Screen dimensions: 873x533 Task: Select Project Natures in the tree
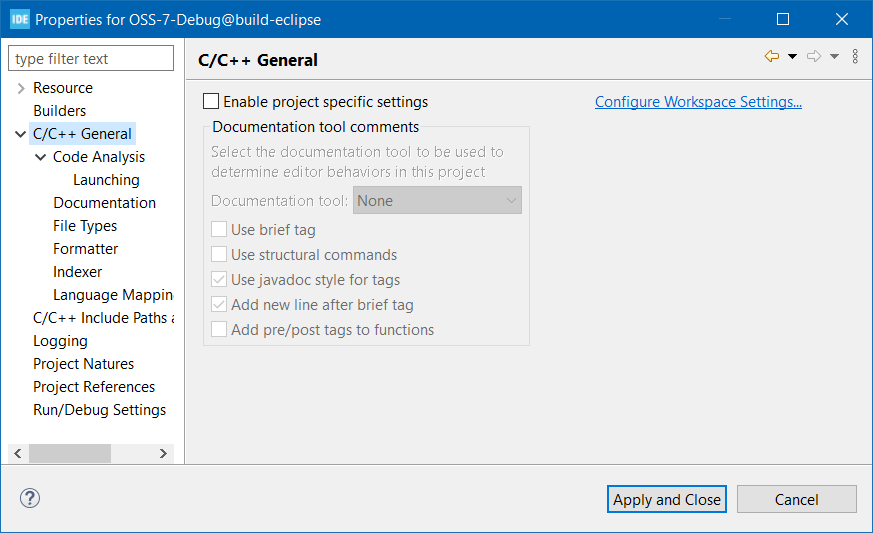click(x=84, y=364)
